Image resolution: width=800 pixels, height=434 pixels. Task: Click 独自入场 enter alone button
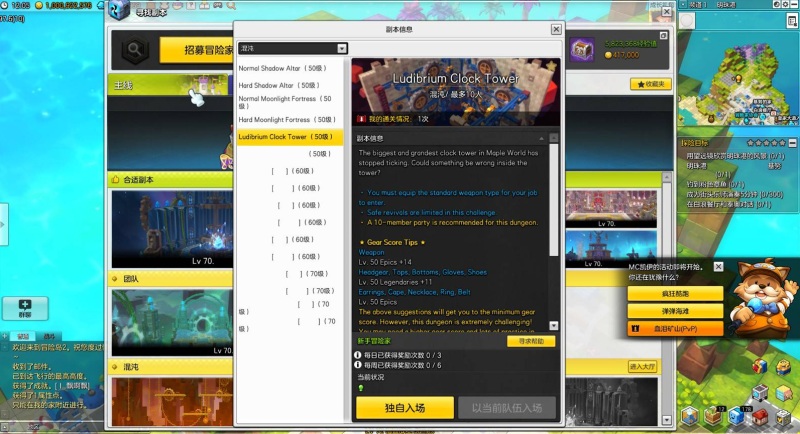click(x=405, y=408)
